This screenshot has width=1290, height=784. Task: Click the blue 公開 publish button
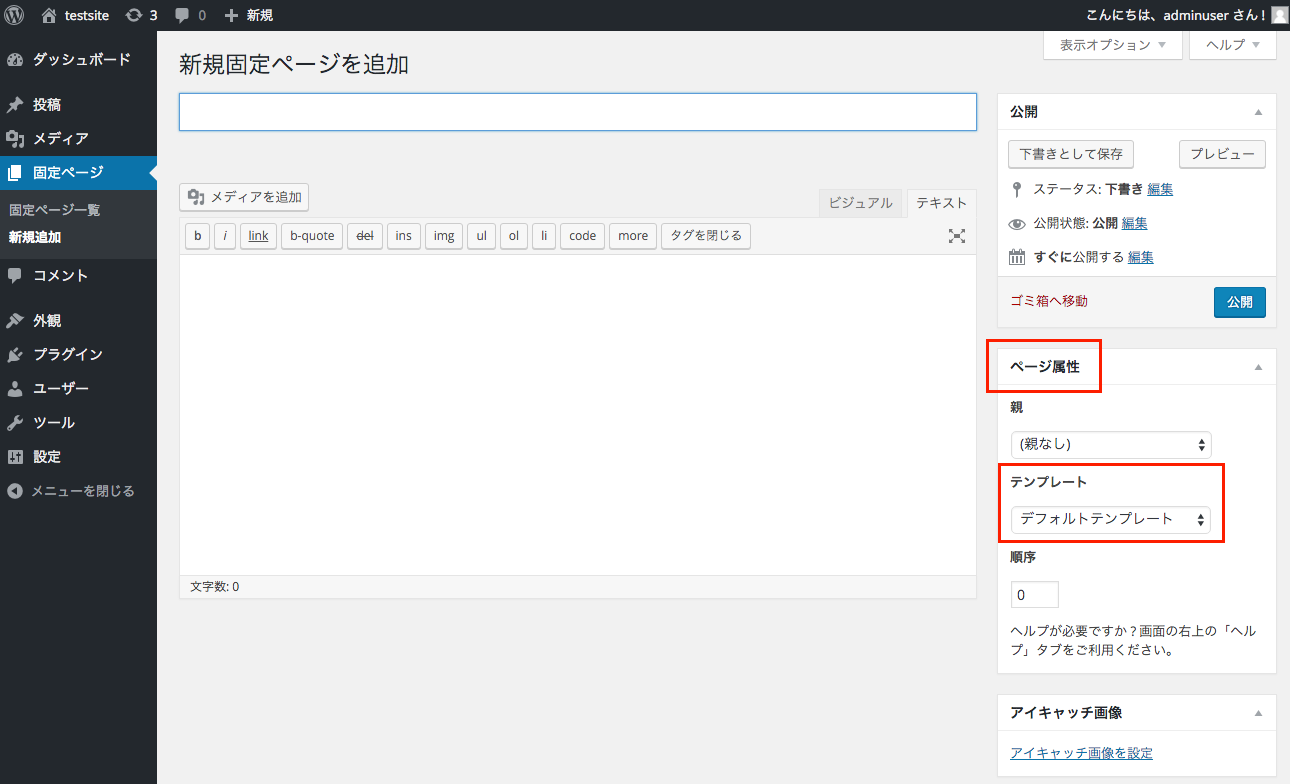click(1239, 301)
